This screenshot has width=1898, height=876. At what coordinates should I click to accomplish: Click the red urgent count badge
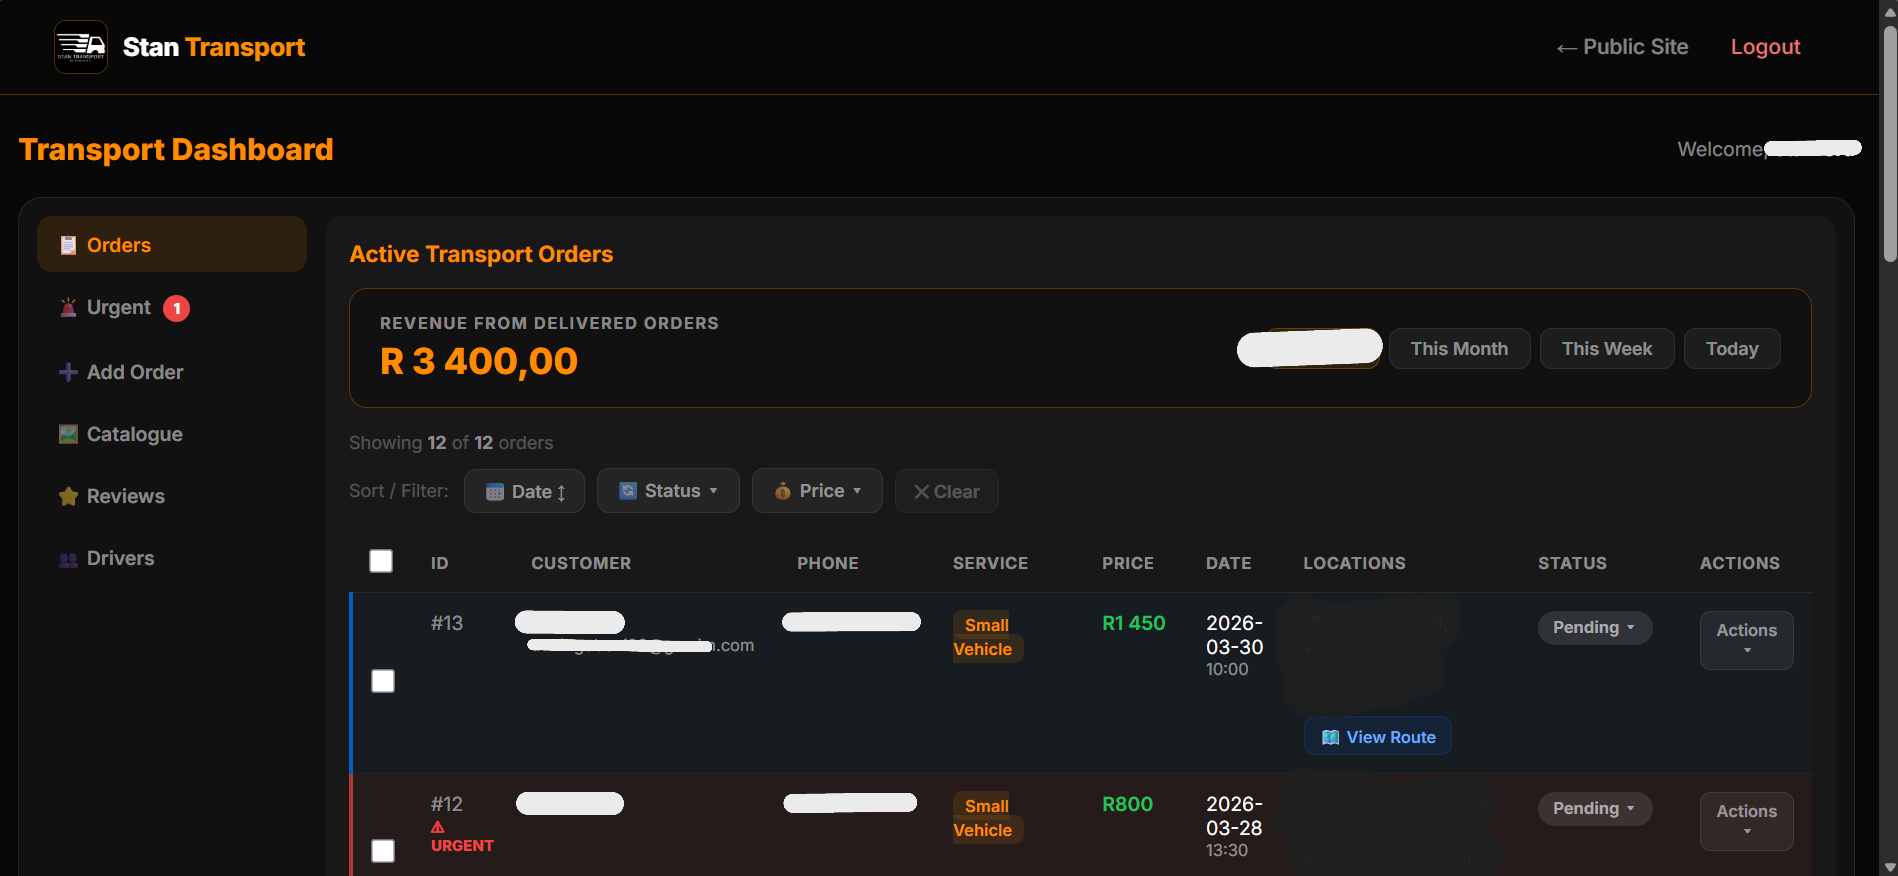(176, 308)
